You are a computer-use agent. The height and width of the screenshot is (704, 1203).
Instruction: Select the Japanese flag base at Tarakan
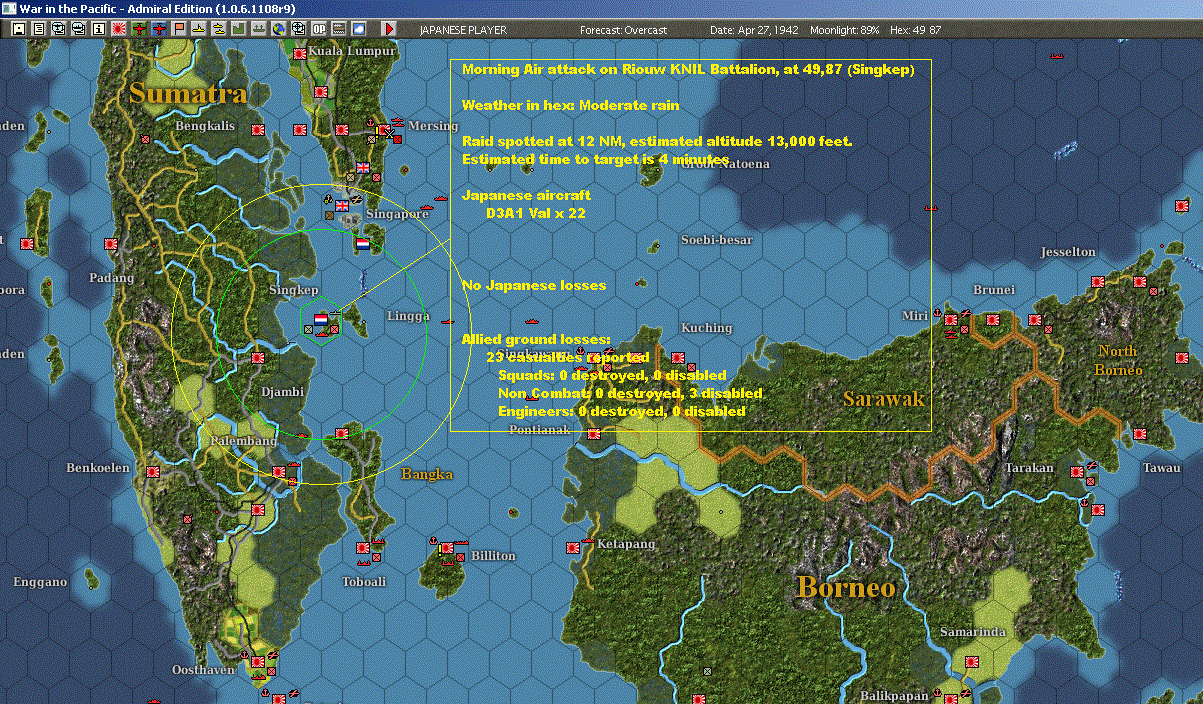1076,474
